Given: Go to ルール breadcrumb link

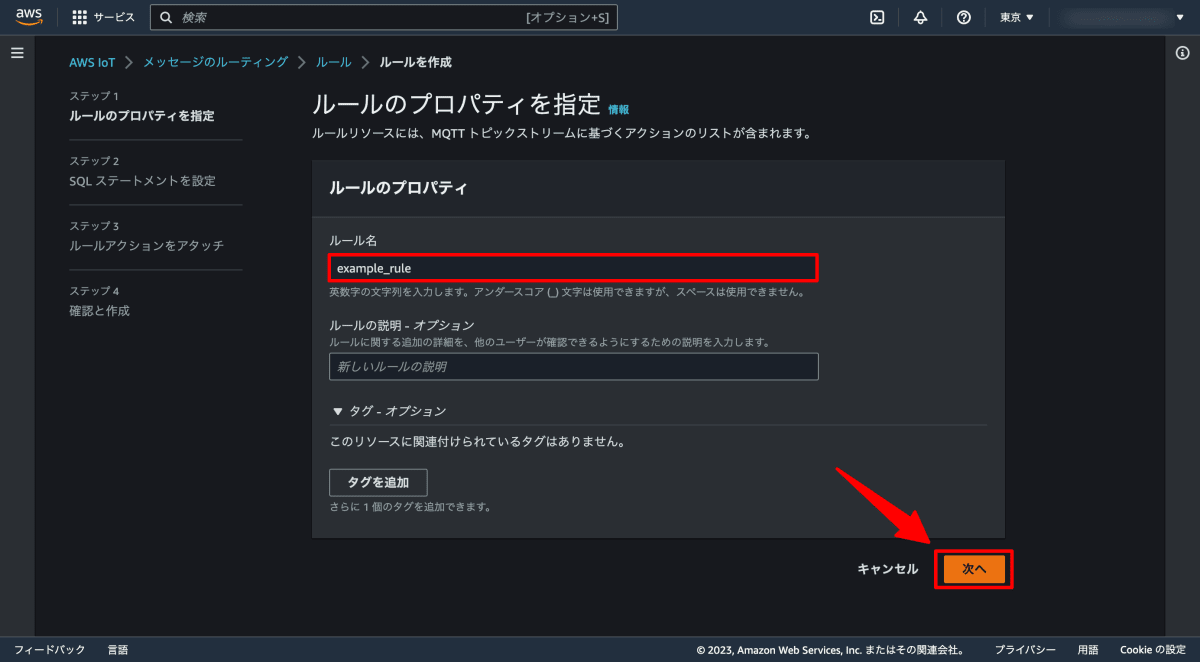Looking at the screenshot, I should click(333, 62).
